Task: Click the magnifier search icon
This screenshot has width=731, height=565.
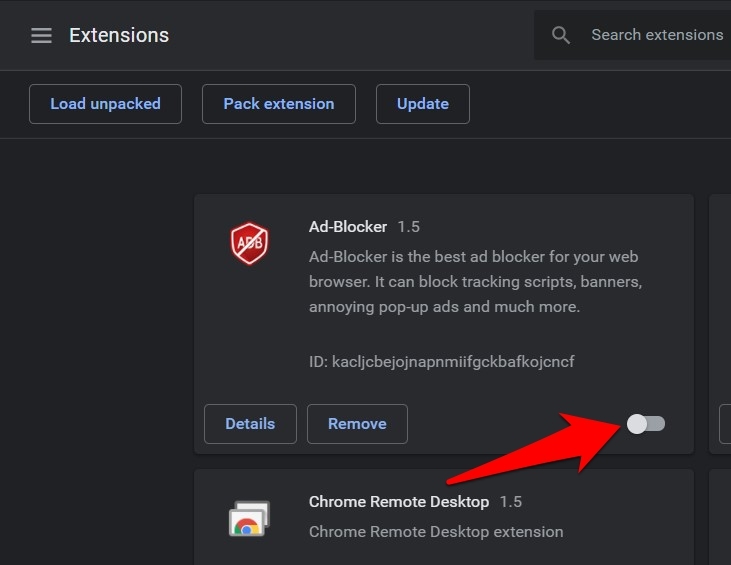Action: (x=561, y=36)
